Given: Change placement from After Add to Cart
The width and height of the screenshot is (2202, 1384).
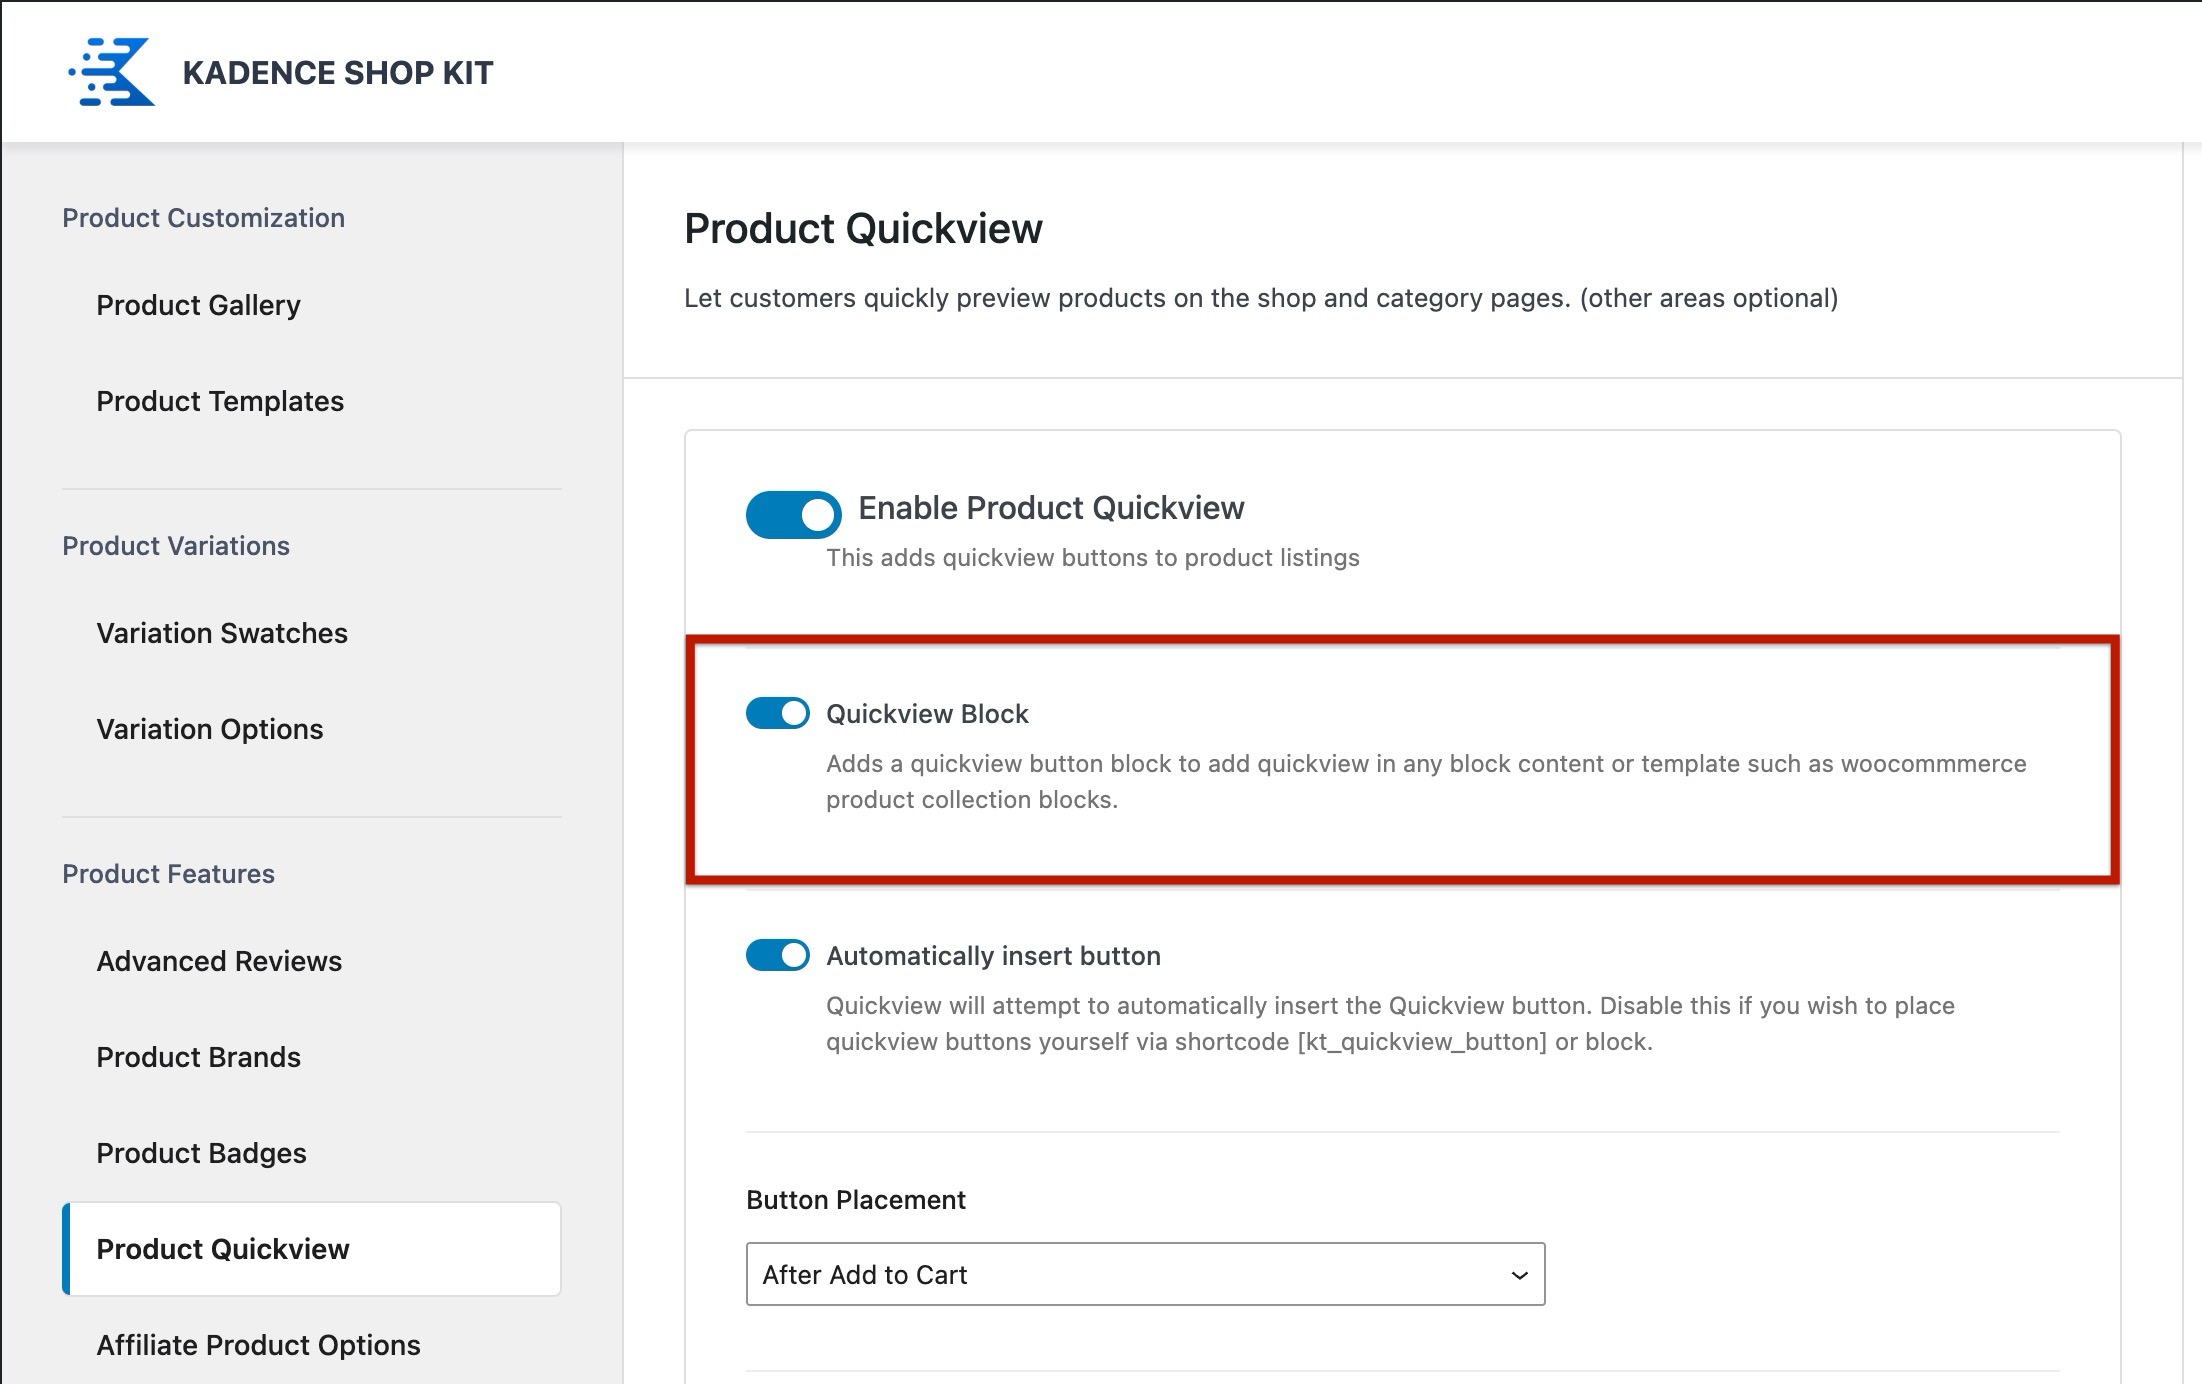Looking at the screenshot, I should (1144, 1274).
